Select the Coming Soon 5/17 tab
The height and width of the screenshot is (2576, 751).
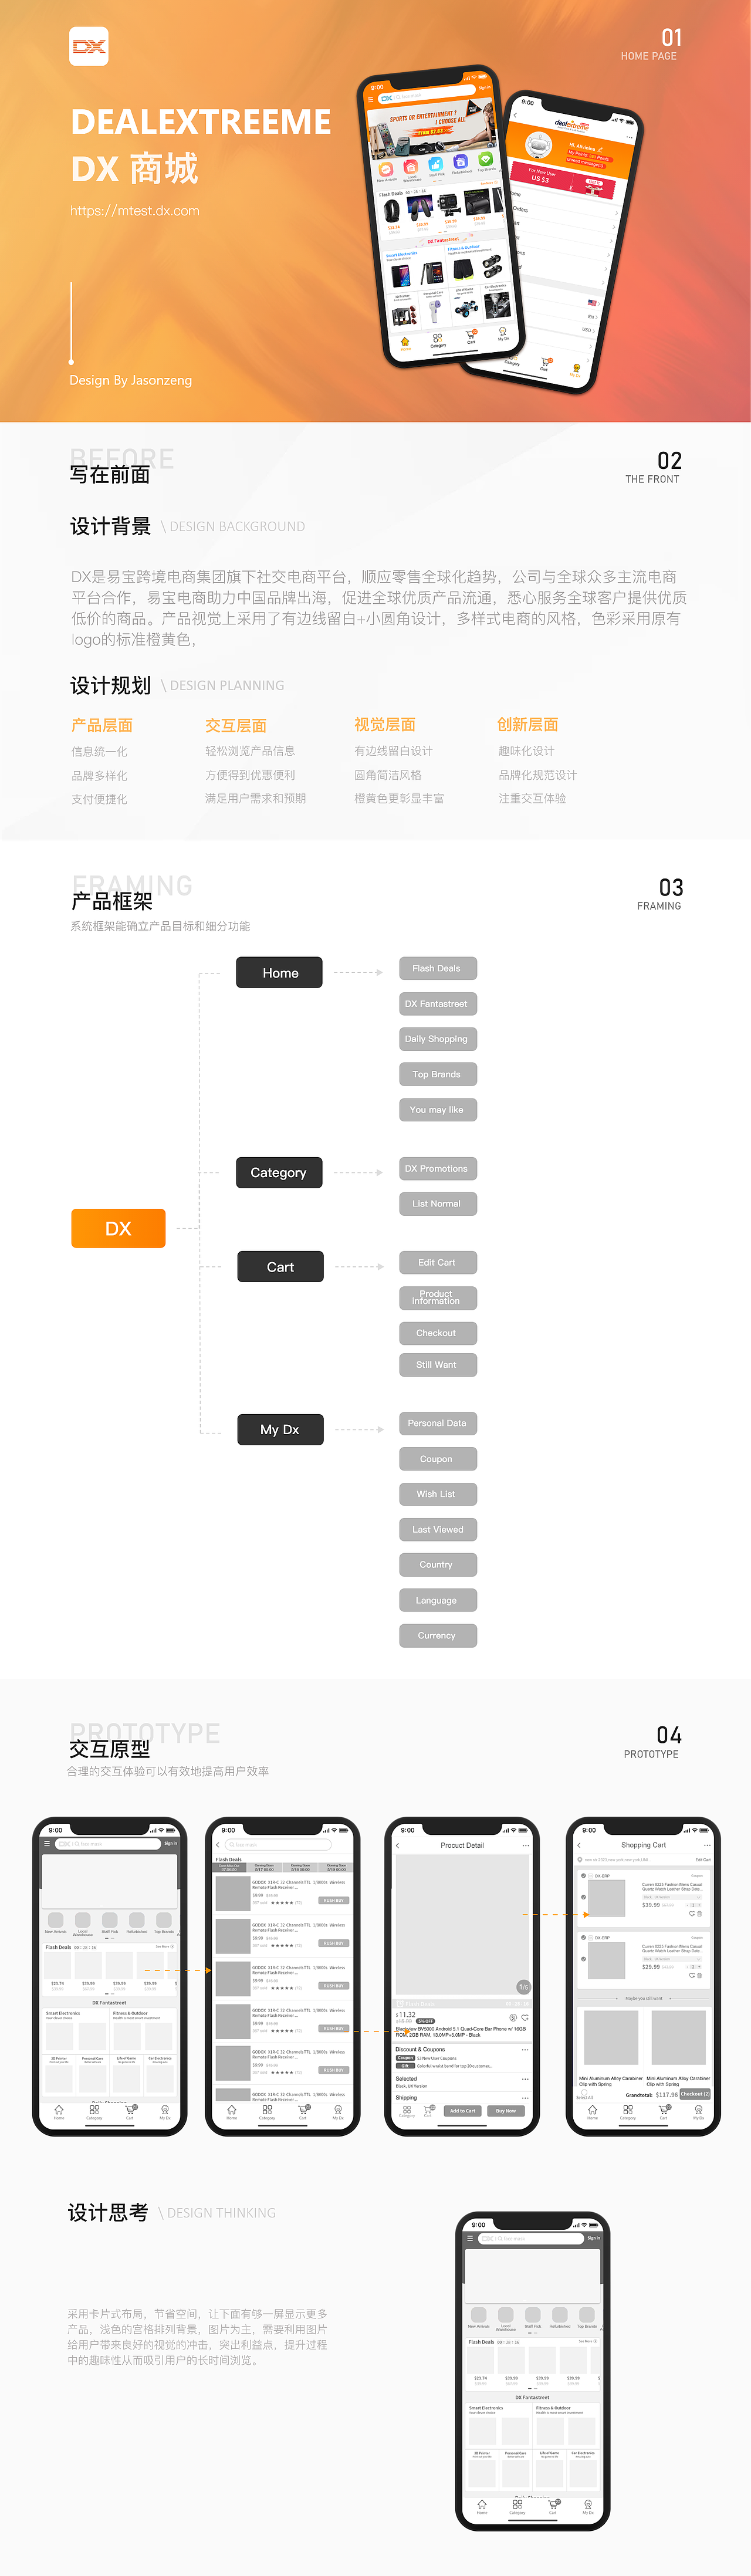(x=264, y=1867)
